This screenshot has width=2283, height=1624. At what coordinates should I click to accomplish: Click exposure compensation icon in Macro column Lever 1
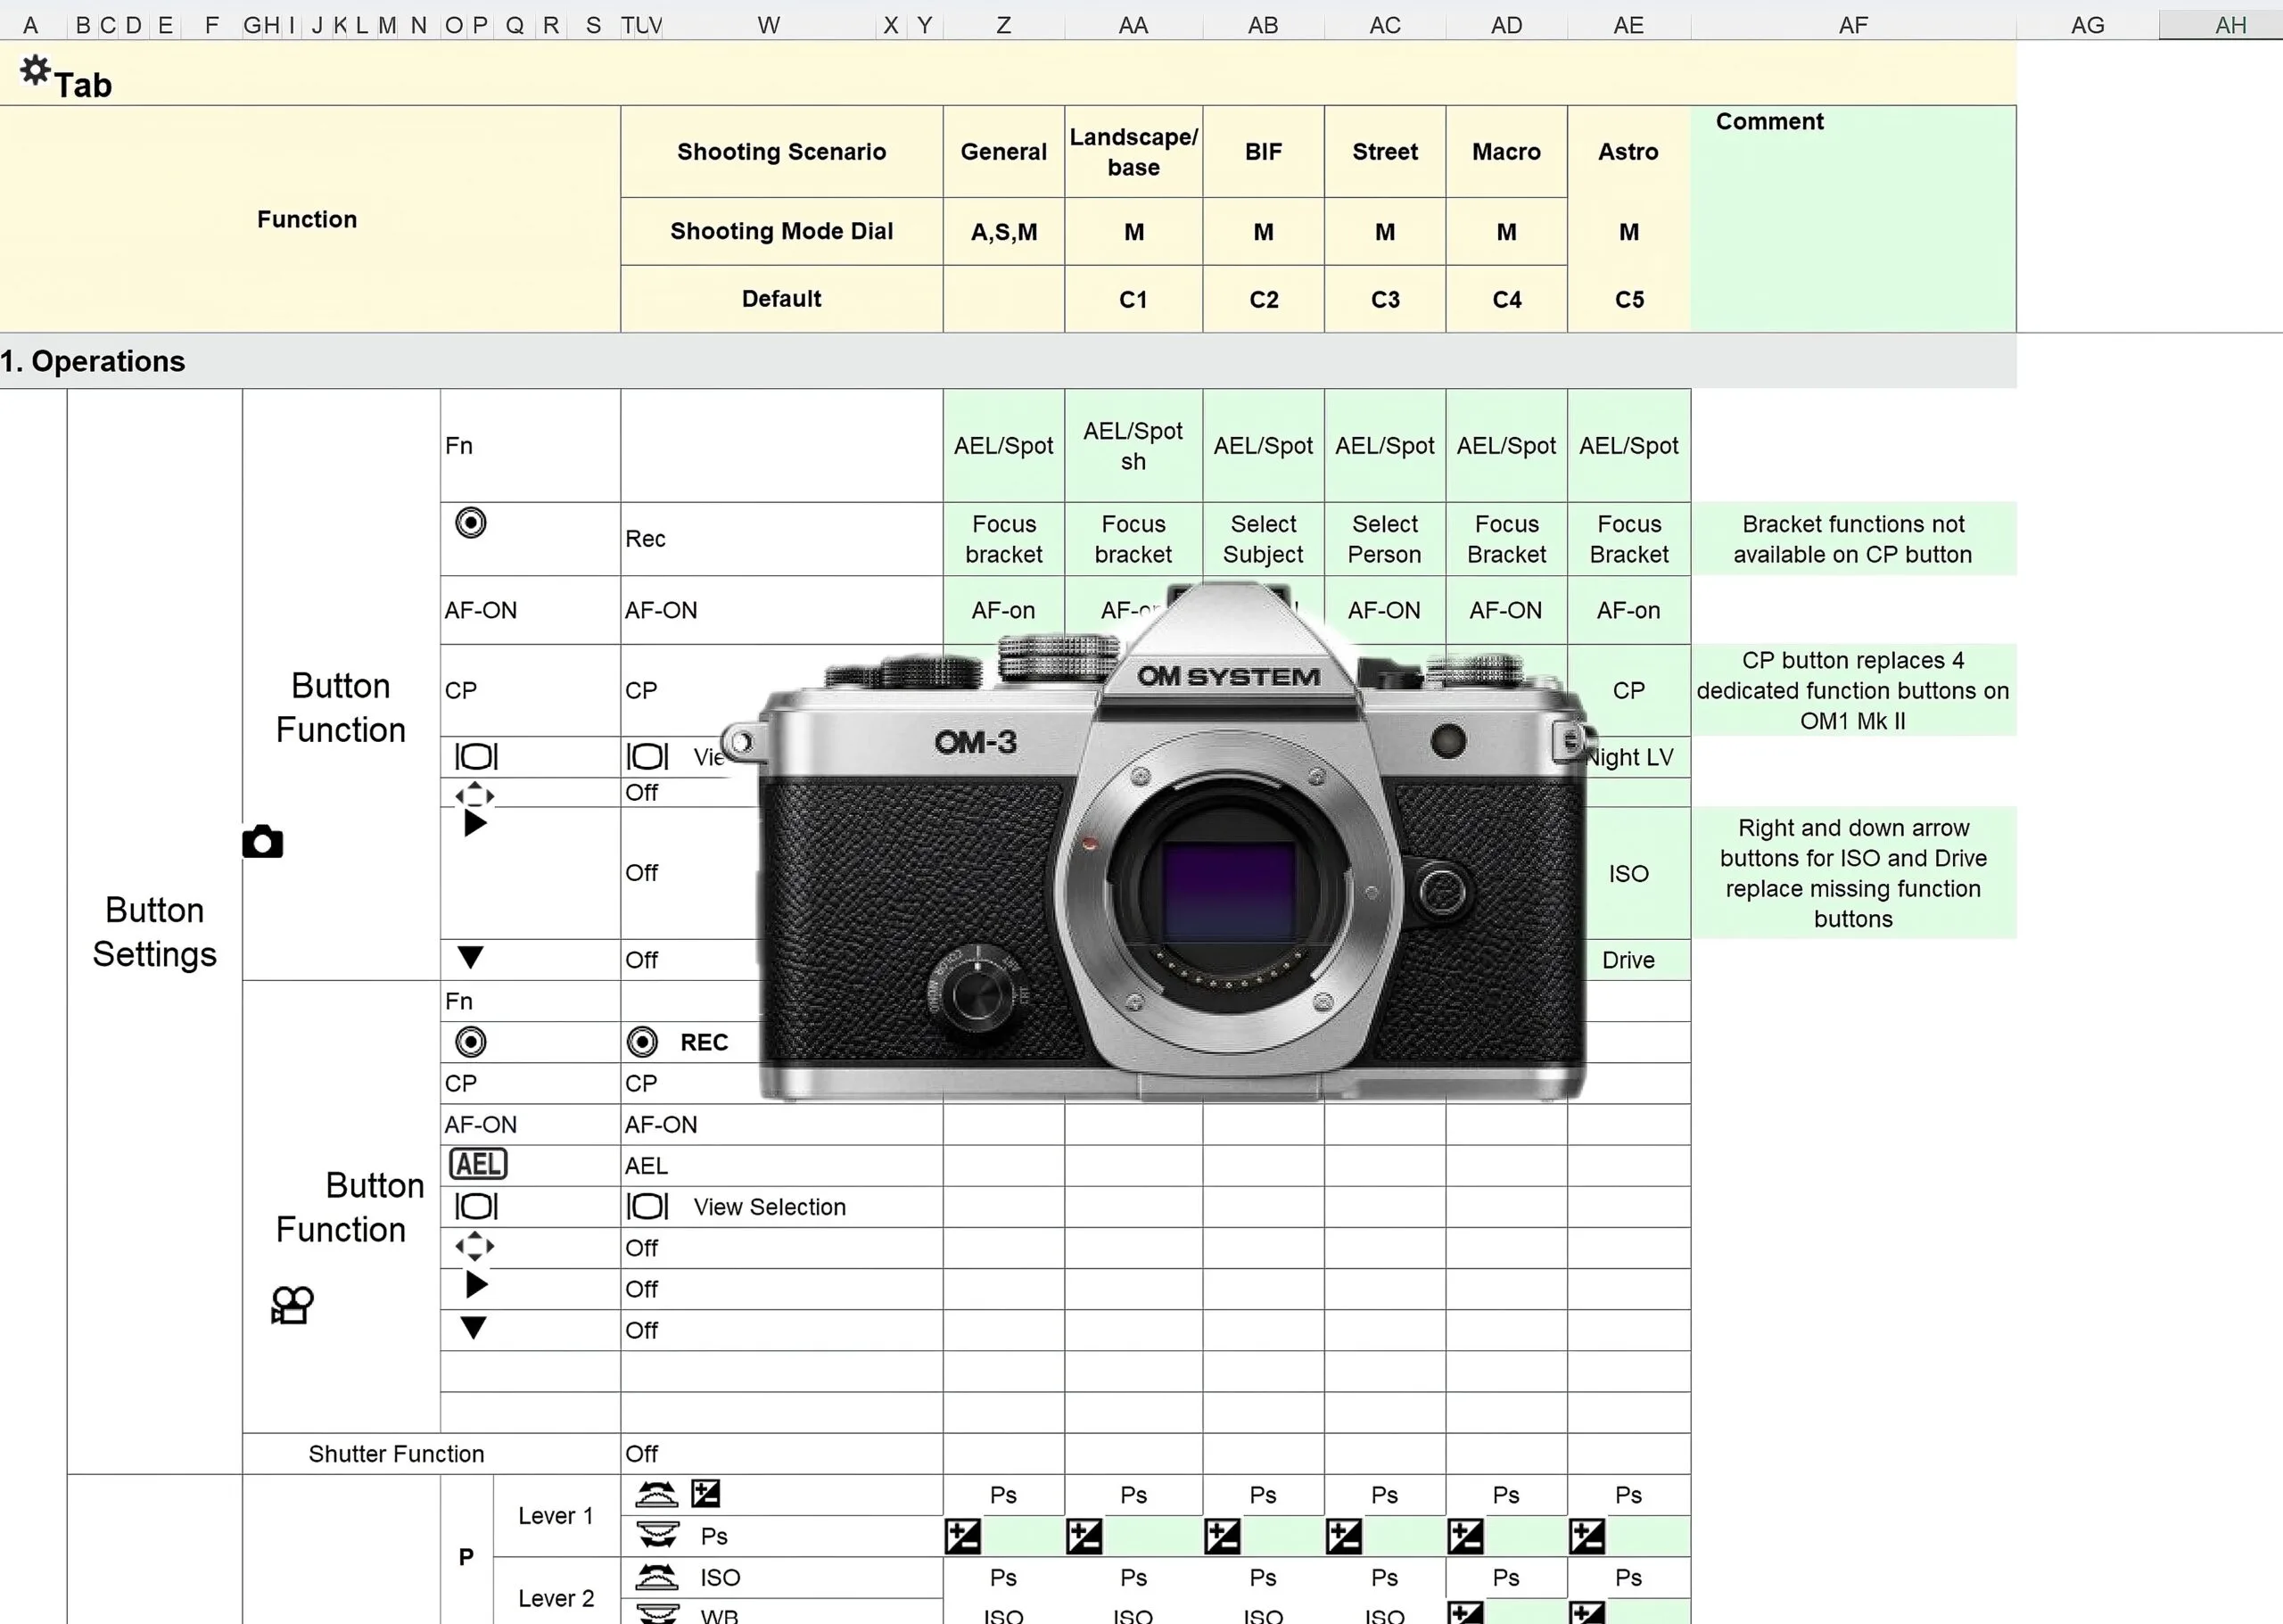pos(1466,1536)
